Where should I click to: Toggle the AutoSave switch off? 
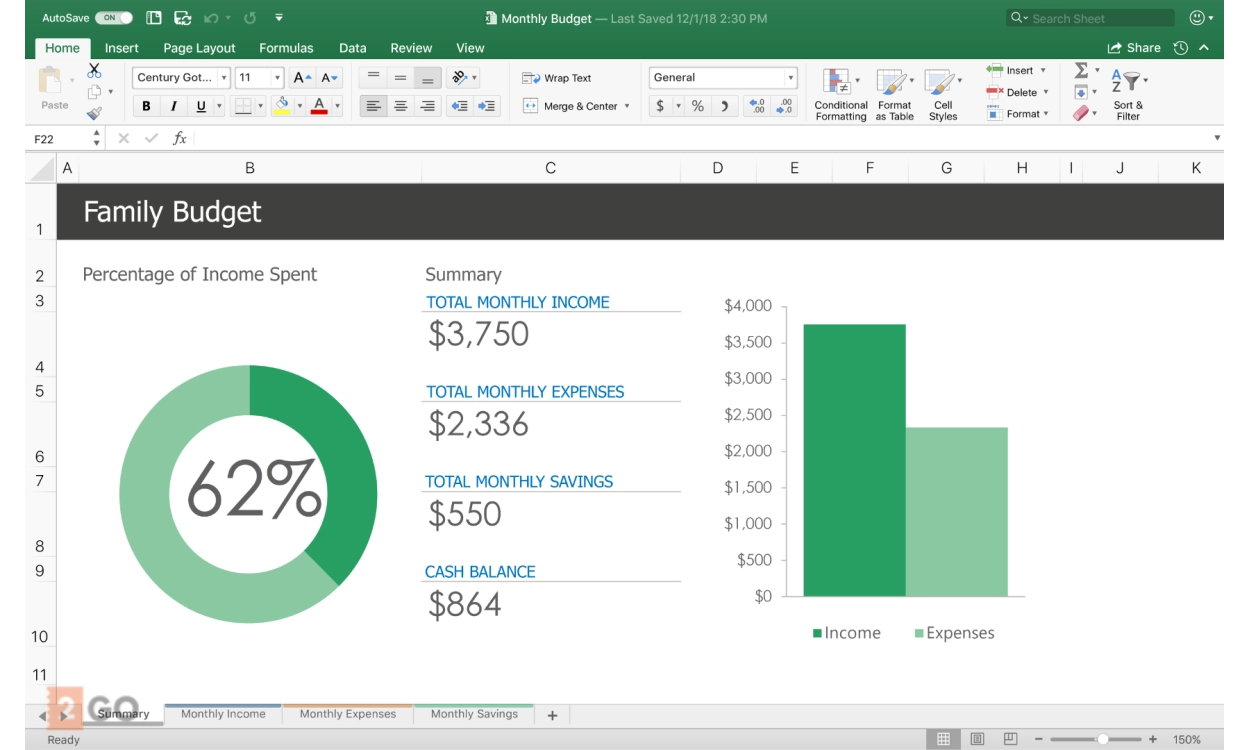(x=114, y=18)
